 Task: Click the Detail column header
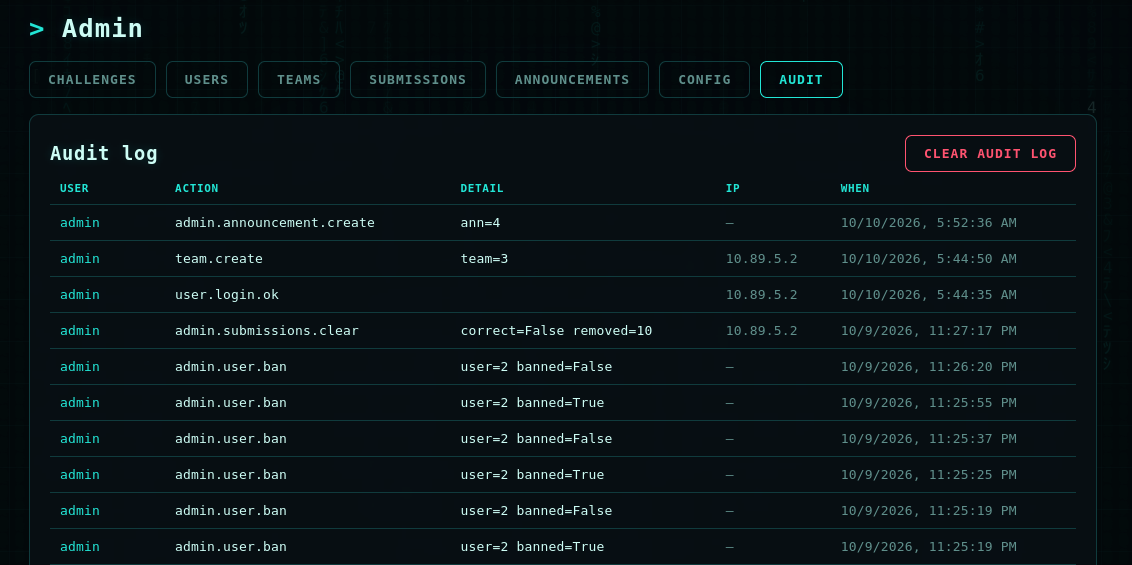(x=482, y=188)
